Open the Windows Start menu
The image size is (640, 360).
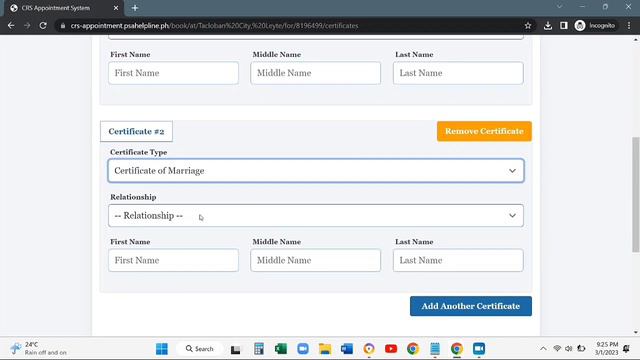coord(162,349)
